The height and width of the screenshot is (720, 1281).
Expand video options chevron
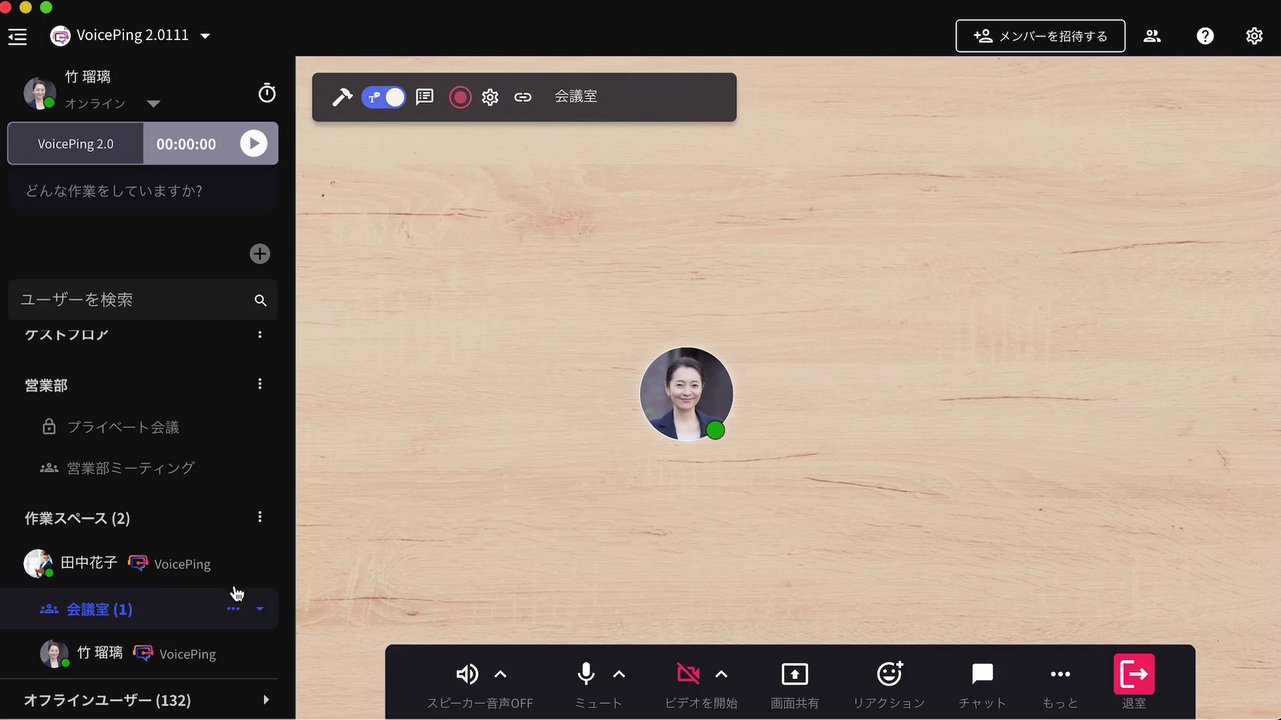(x=722, y=674)
